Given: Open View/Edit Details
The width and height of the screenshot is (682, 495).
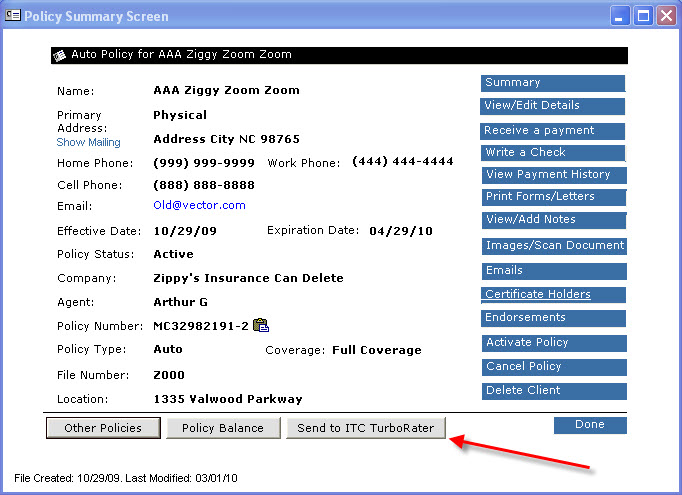Looking at the screenshot, I should (x=552, y=106).
